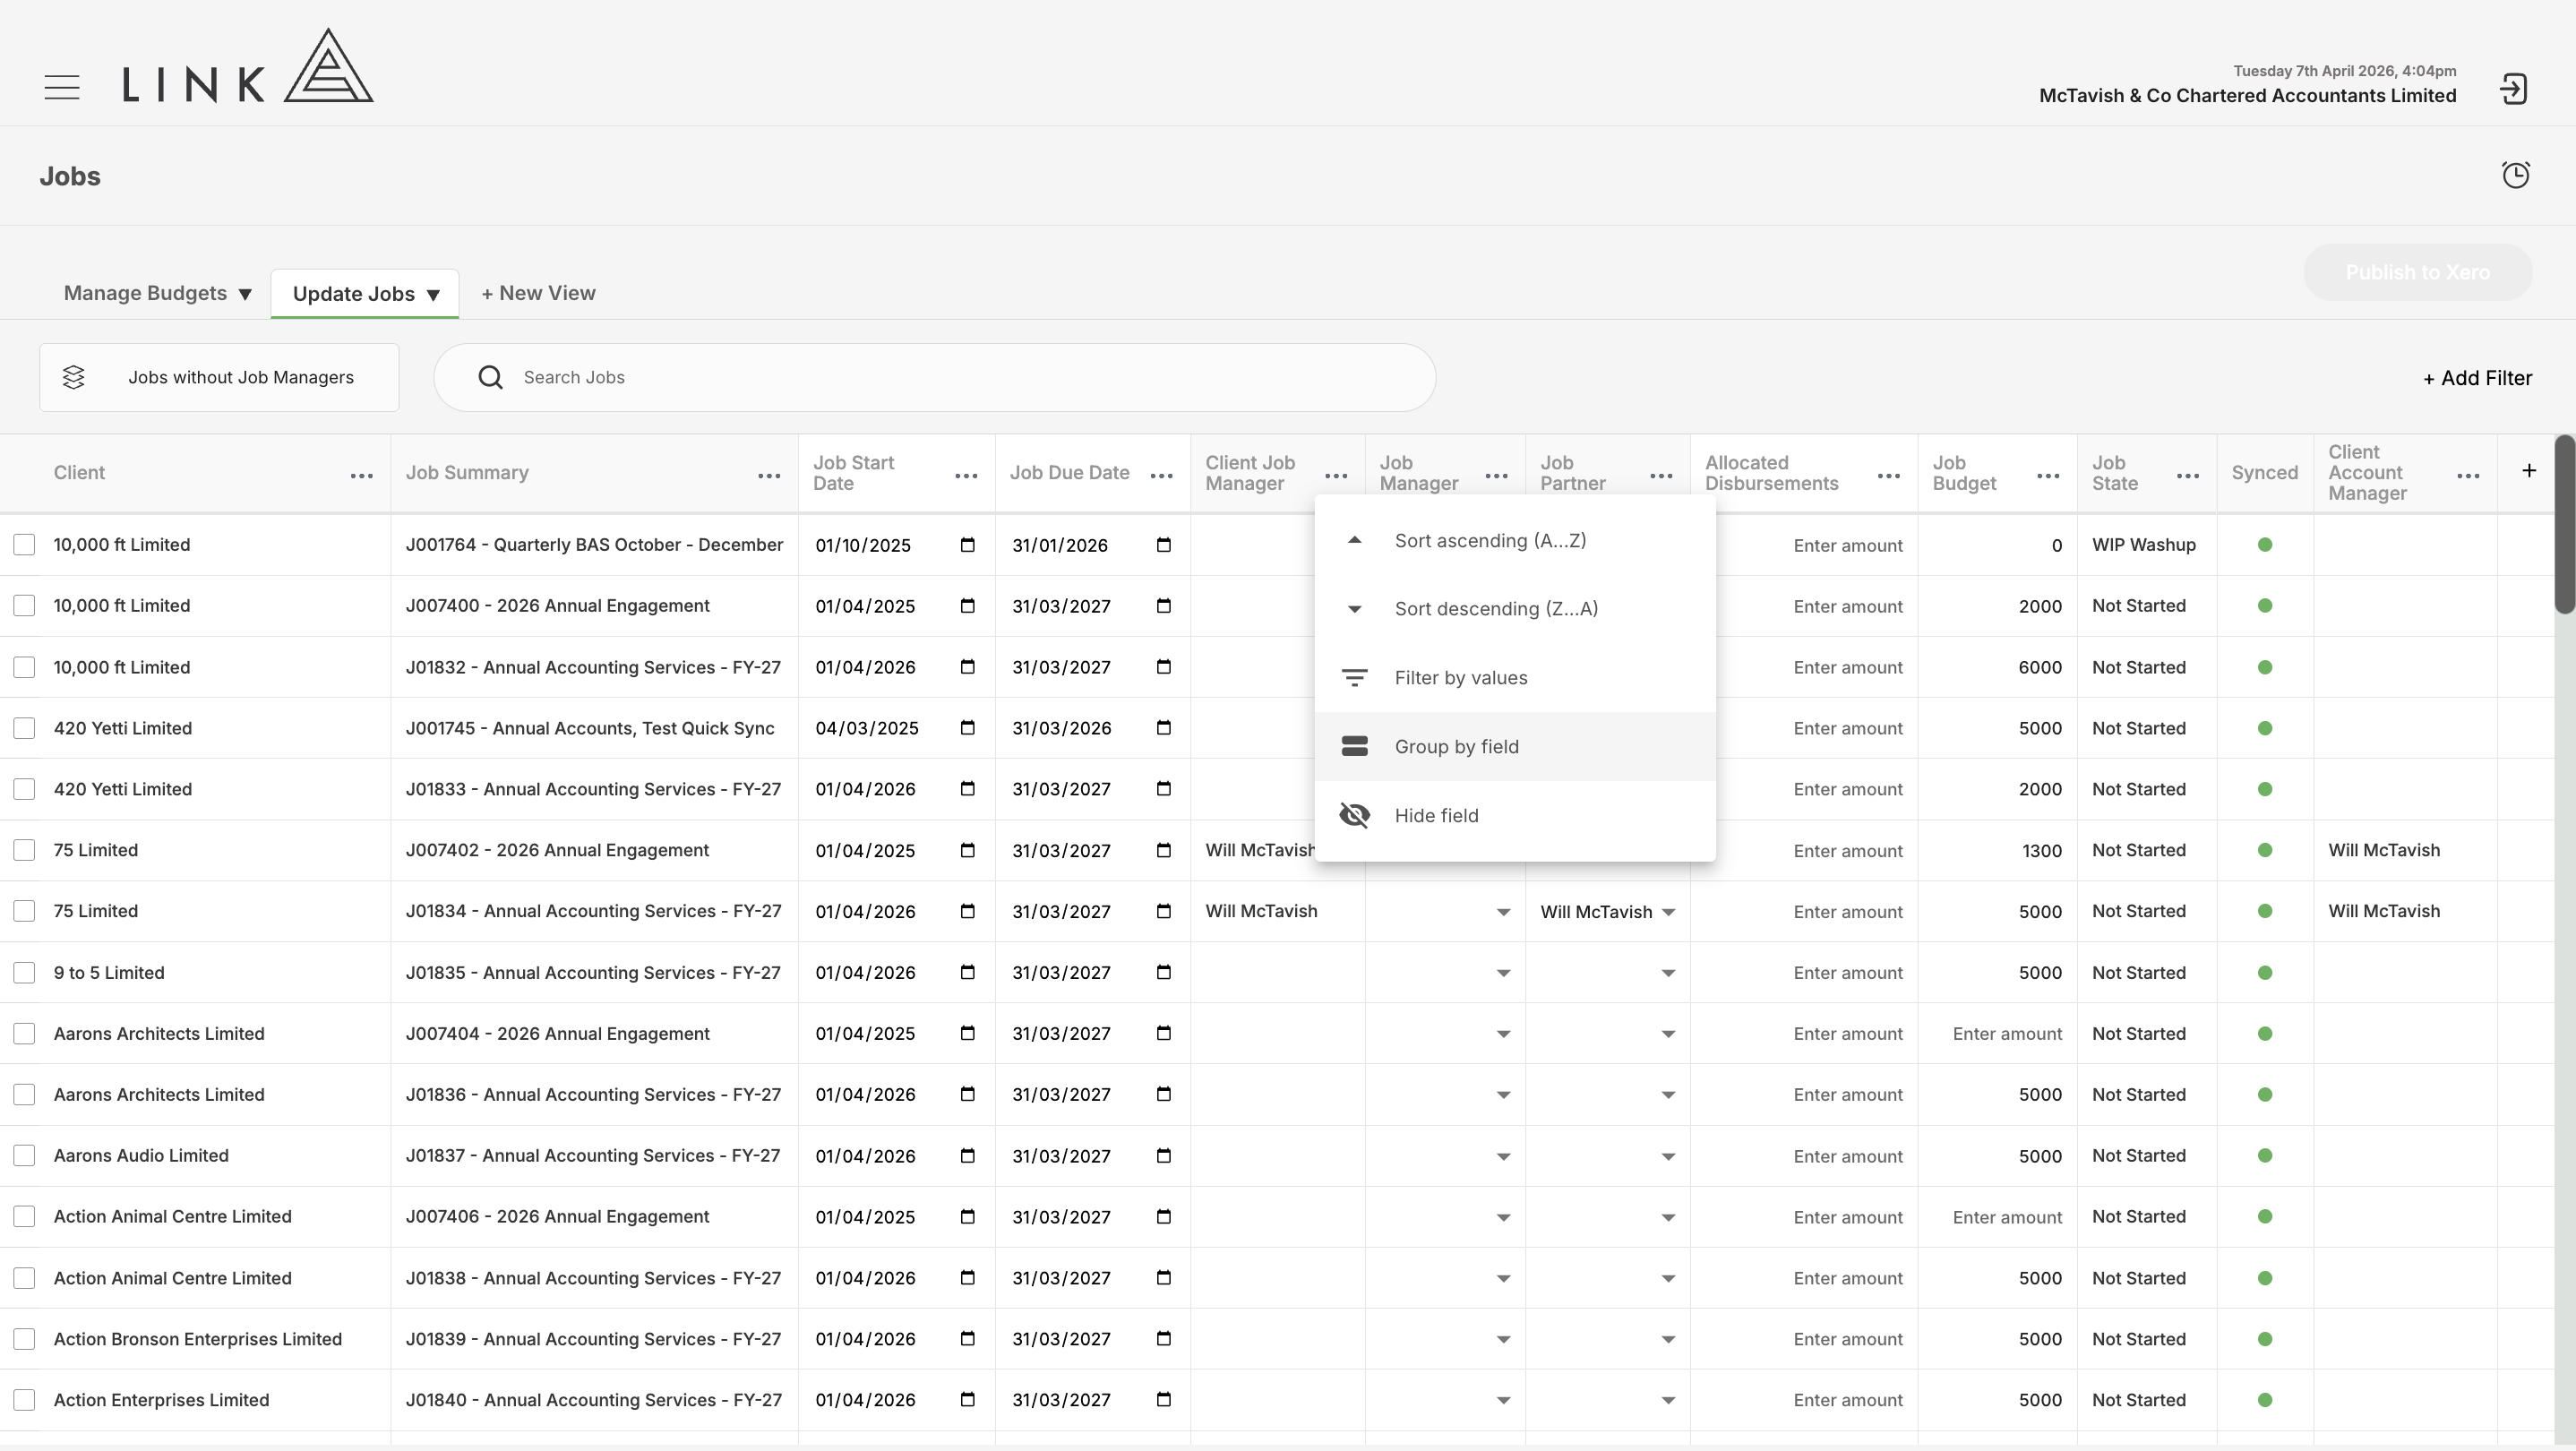Tick checkbox for 75 Limited J007402
The height and width of the screenshot is (1451, 2576).
pos(24,850)
